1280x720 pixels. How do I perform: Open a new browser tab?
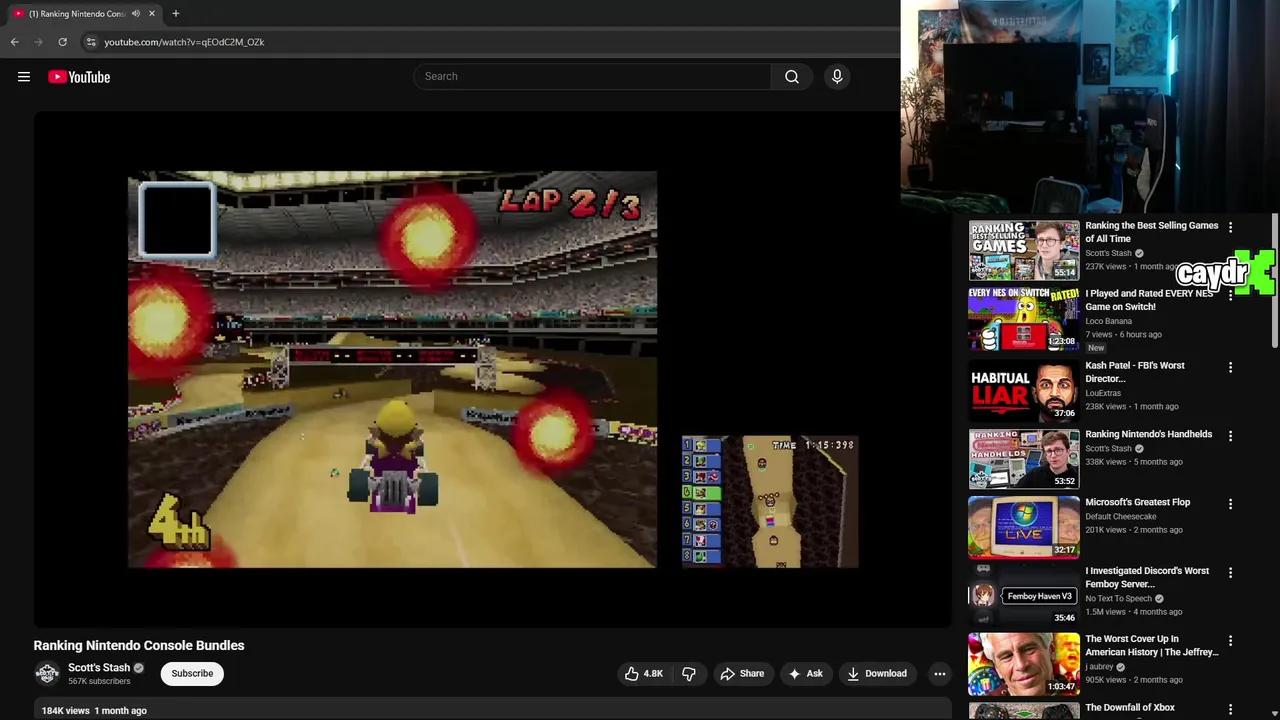(x=175, y=14)
